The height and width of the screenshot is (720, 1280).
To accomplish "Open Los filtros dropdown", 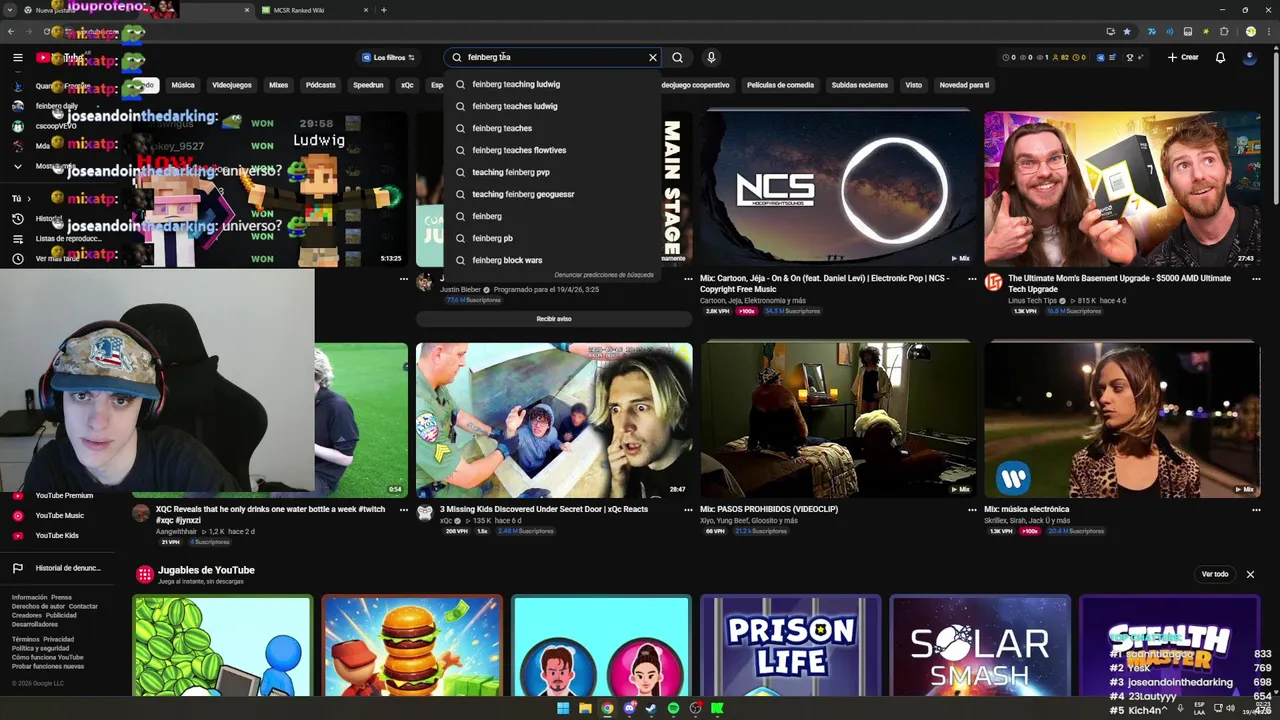I will click(388, 58).
